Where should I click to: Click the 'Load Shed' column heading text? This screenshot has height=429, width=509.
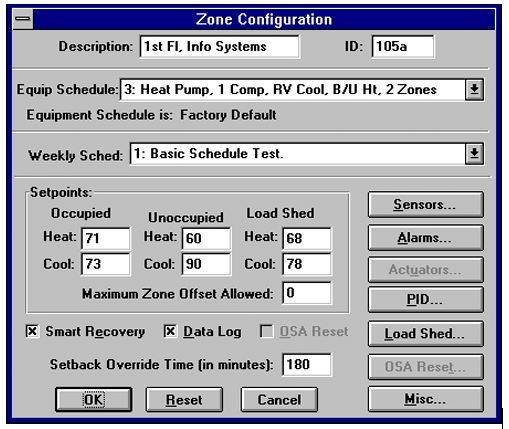point(280,213)
